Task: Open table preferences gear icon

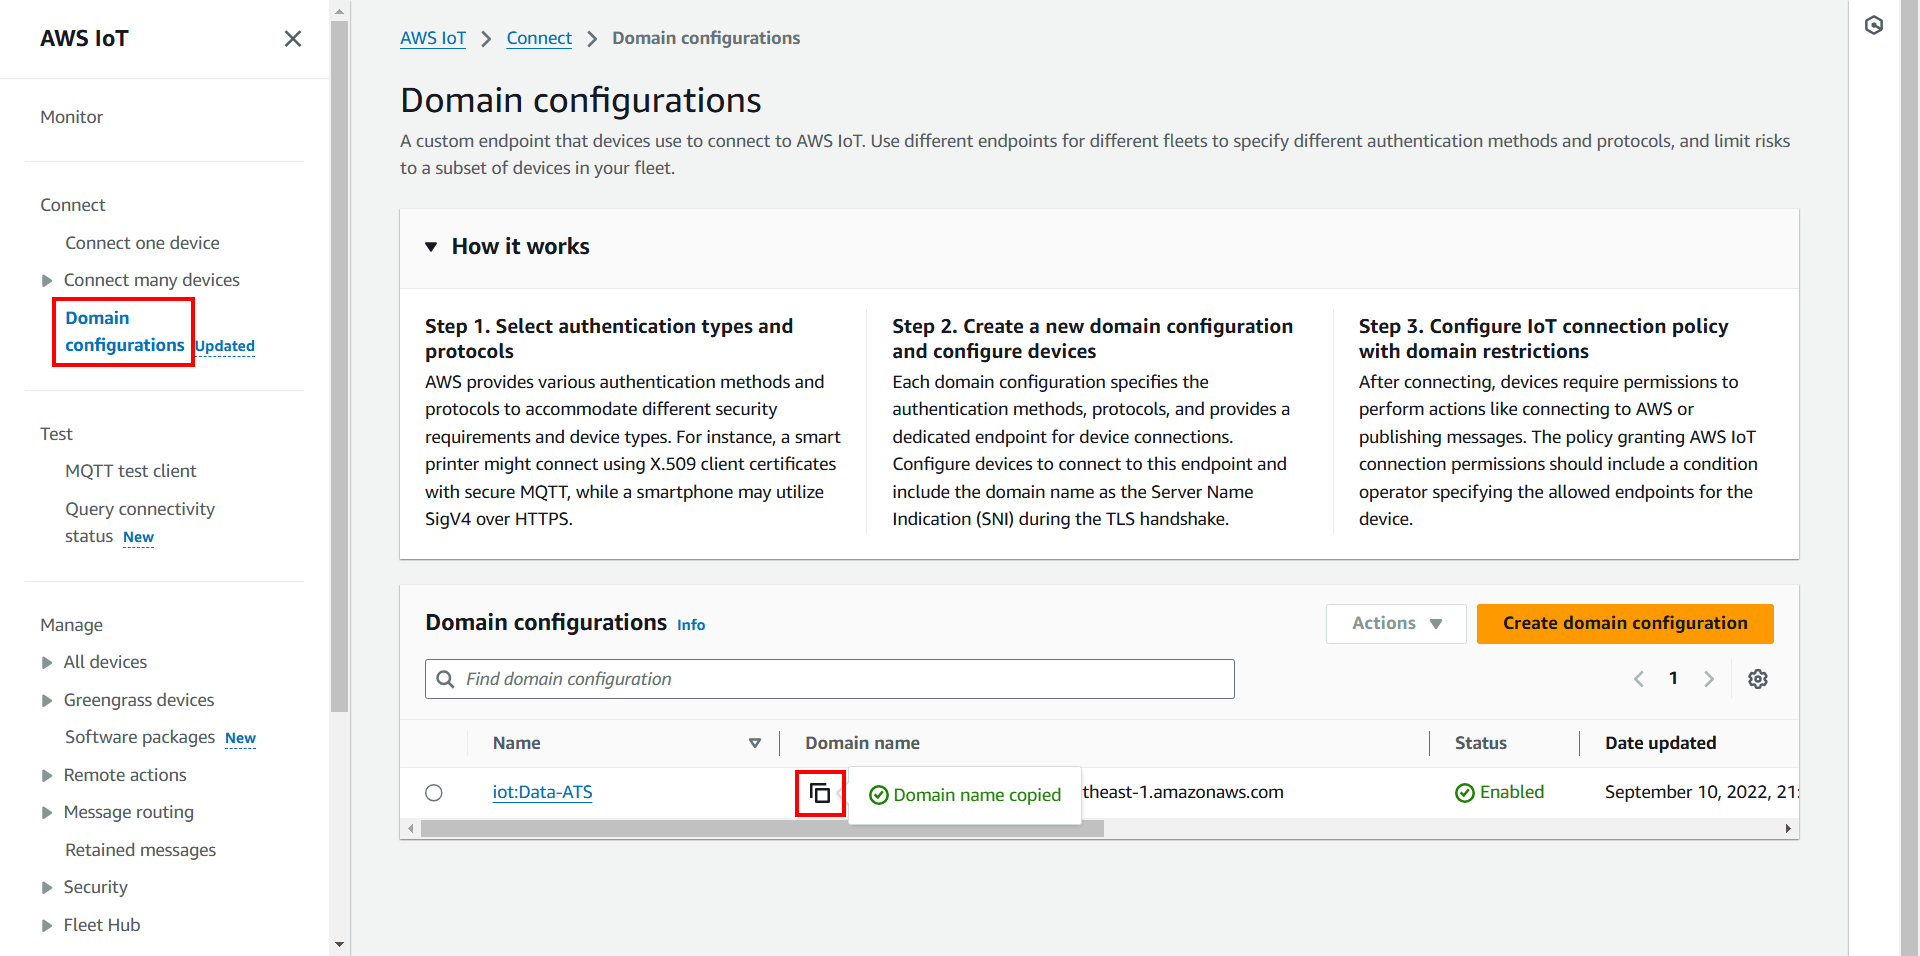Action: point(1757,679)
